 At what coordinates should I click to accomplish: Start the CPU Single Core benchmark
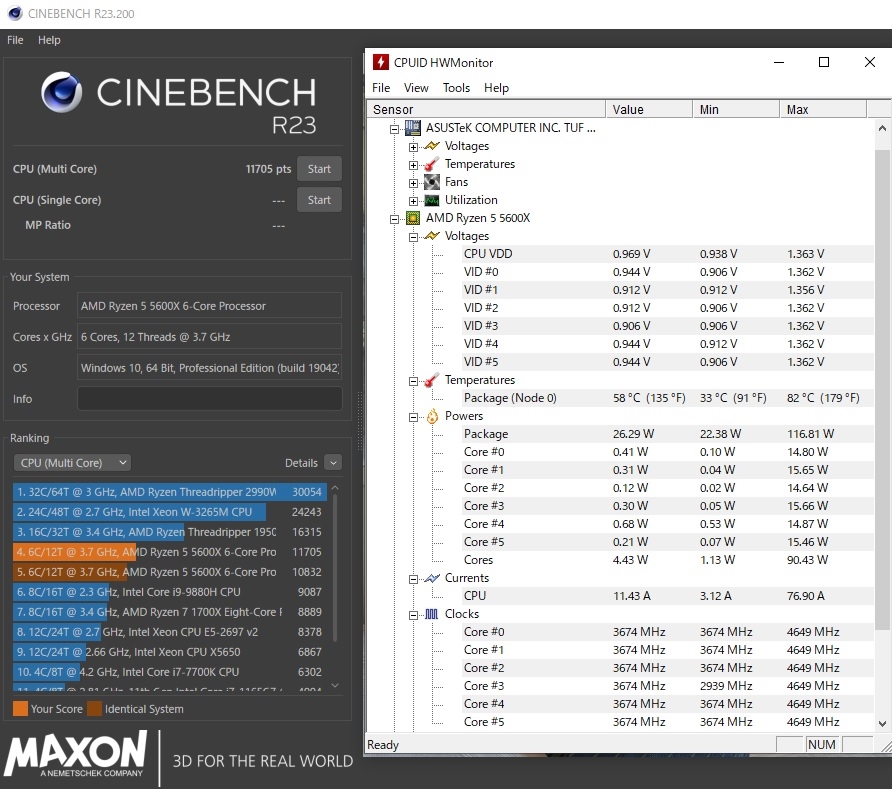click(319, 200)
